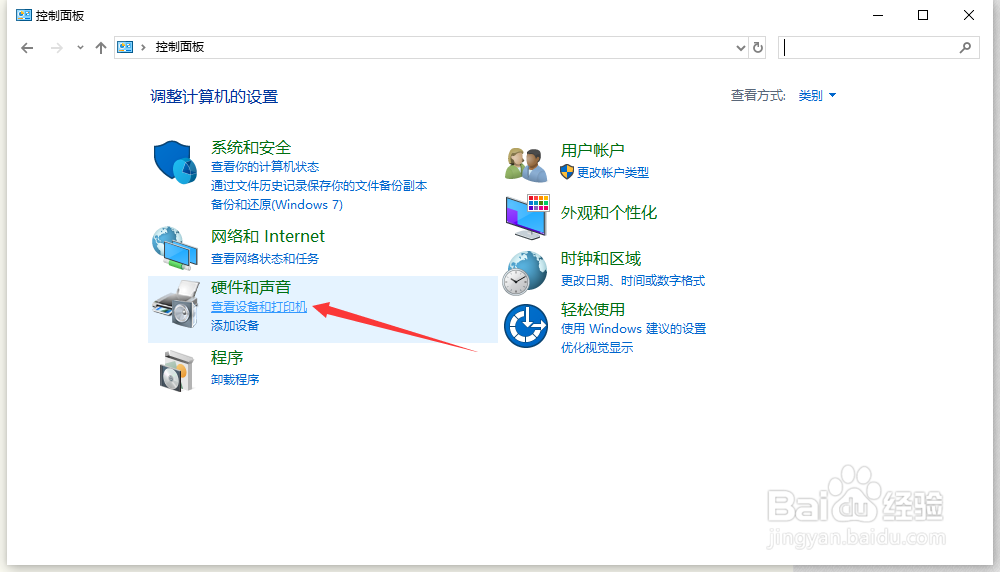
Task: Click 查看网络状态和任务 link
Action: click(265, 258)
